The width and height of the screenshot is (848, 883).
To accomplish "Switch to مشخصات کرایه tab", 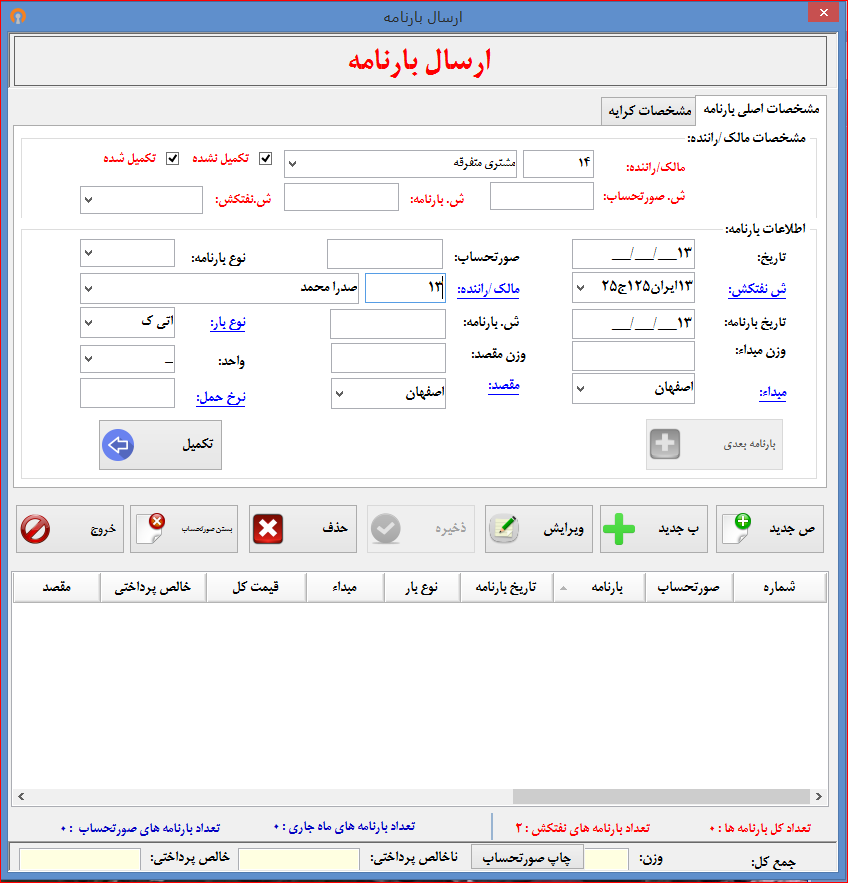I will (649, 111).
